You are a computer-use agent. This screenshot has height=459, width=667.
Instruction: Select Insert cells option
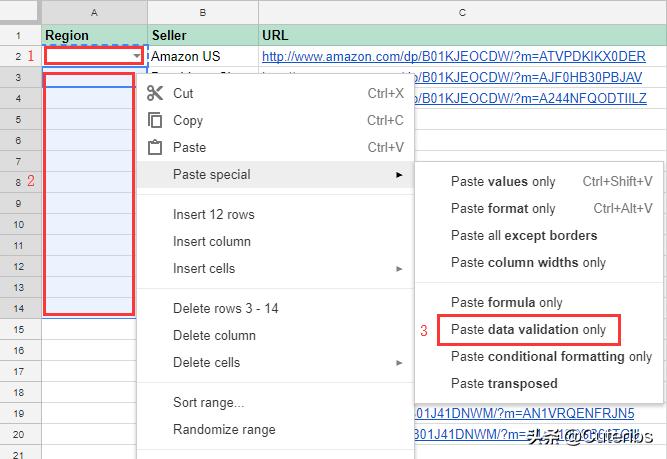[276, 268]
